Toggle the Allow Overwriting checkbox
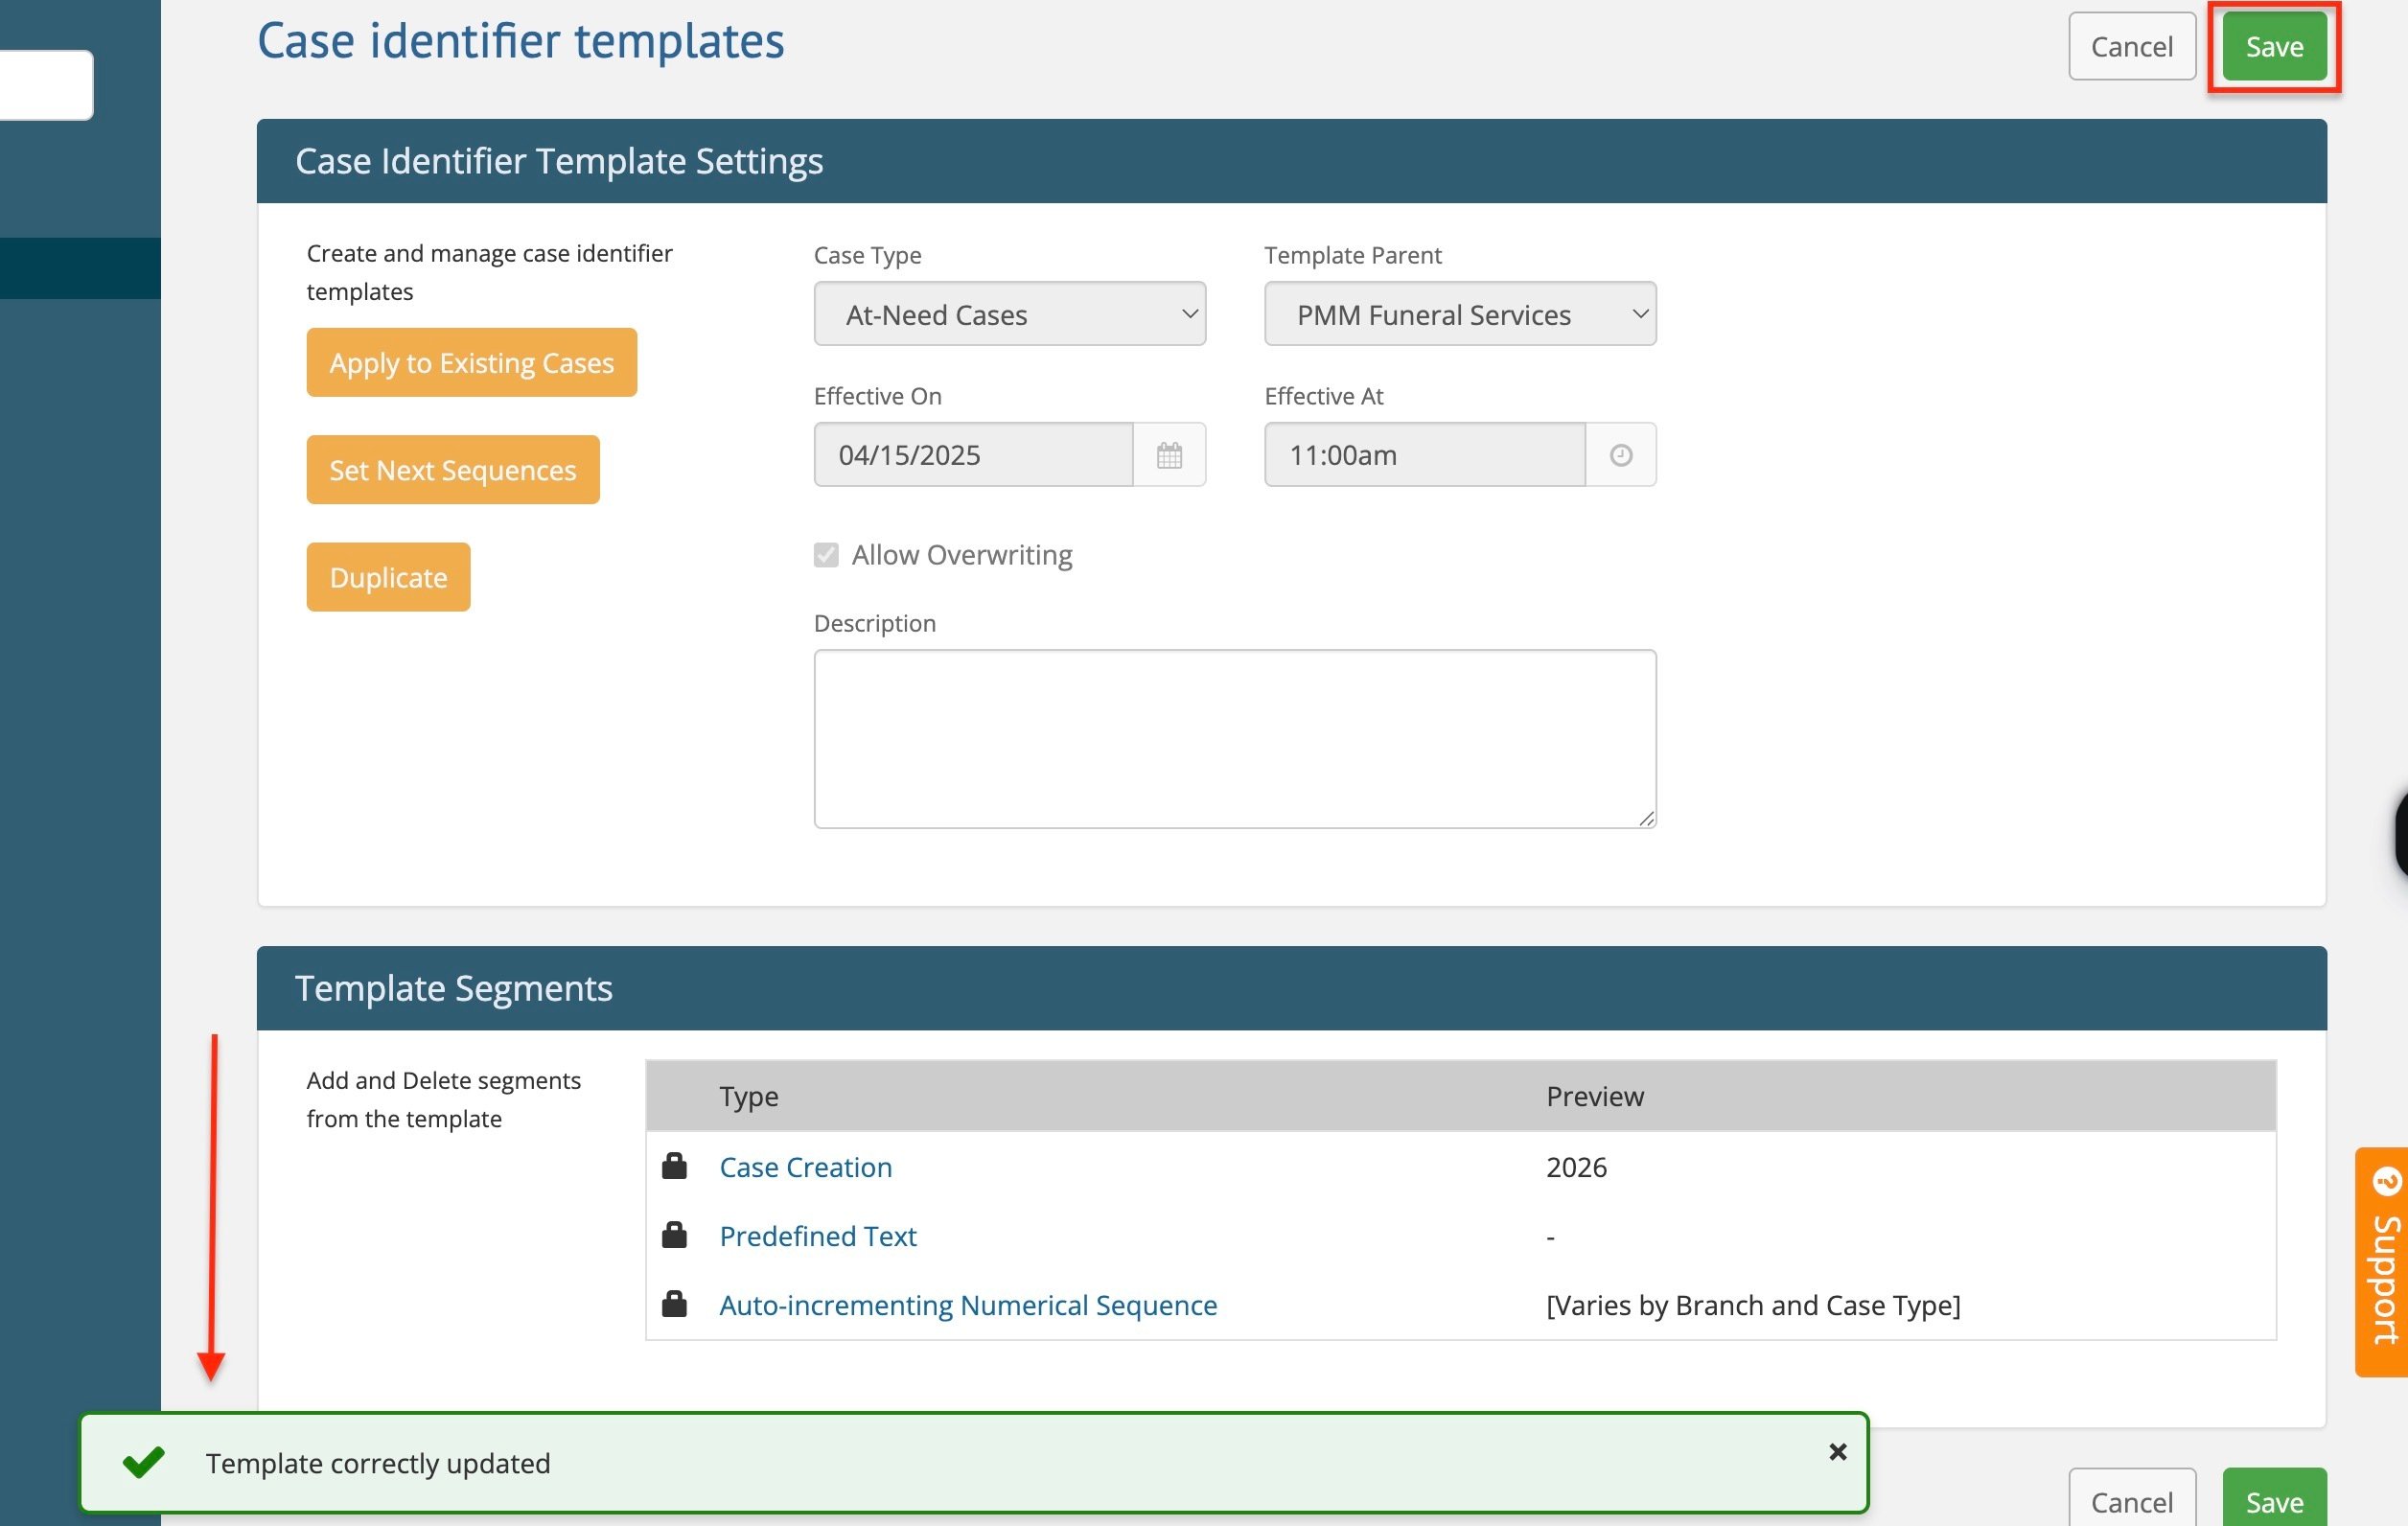Screen dimensions: 2408x1526 [x=826, y=555]
